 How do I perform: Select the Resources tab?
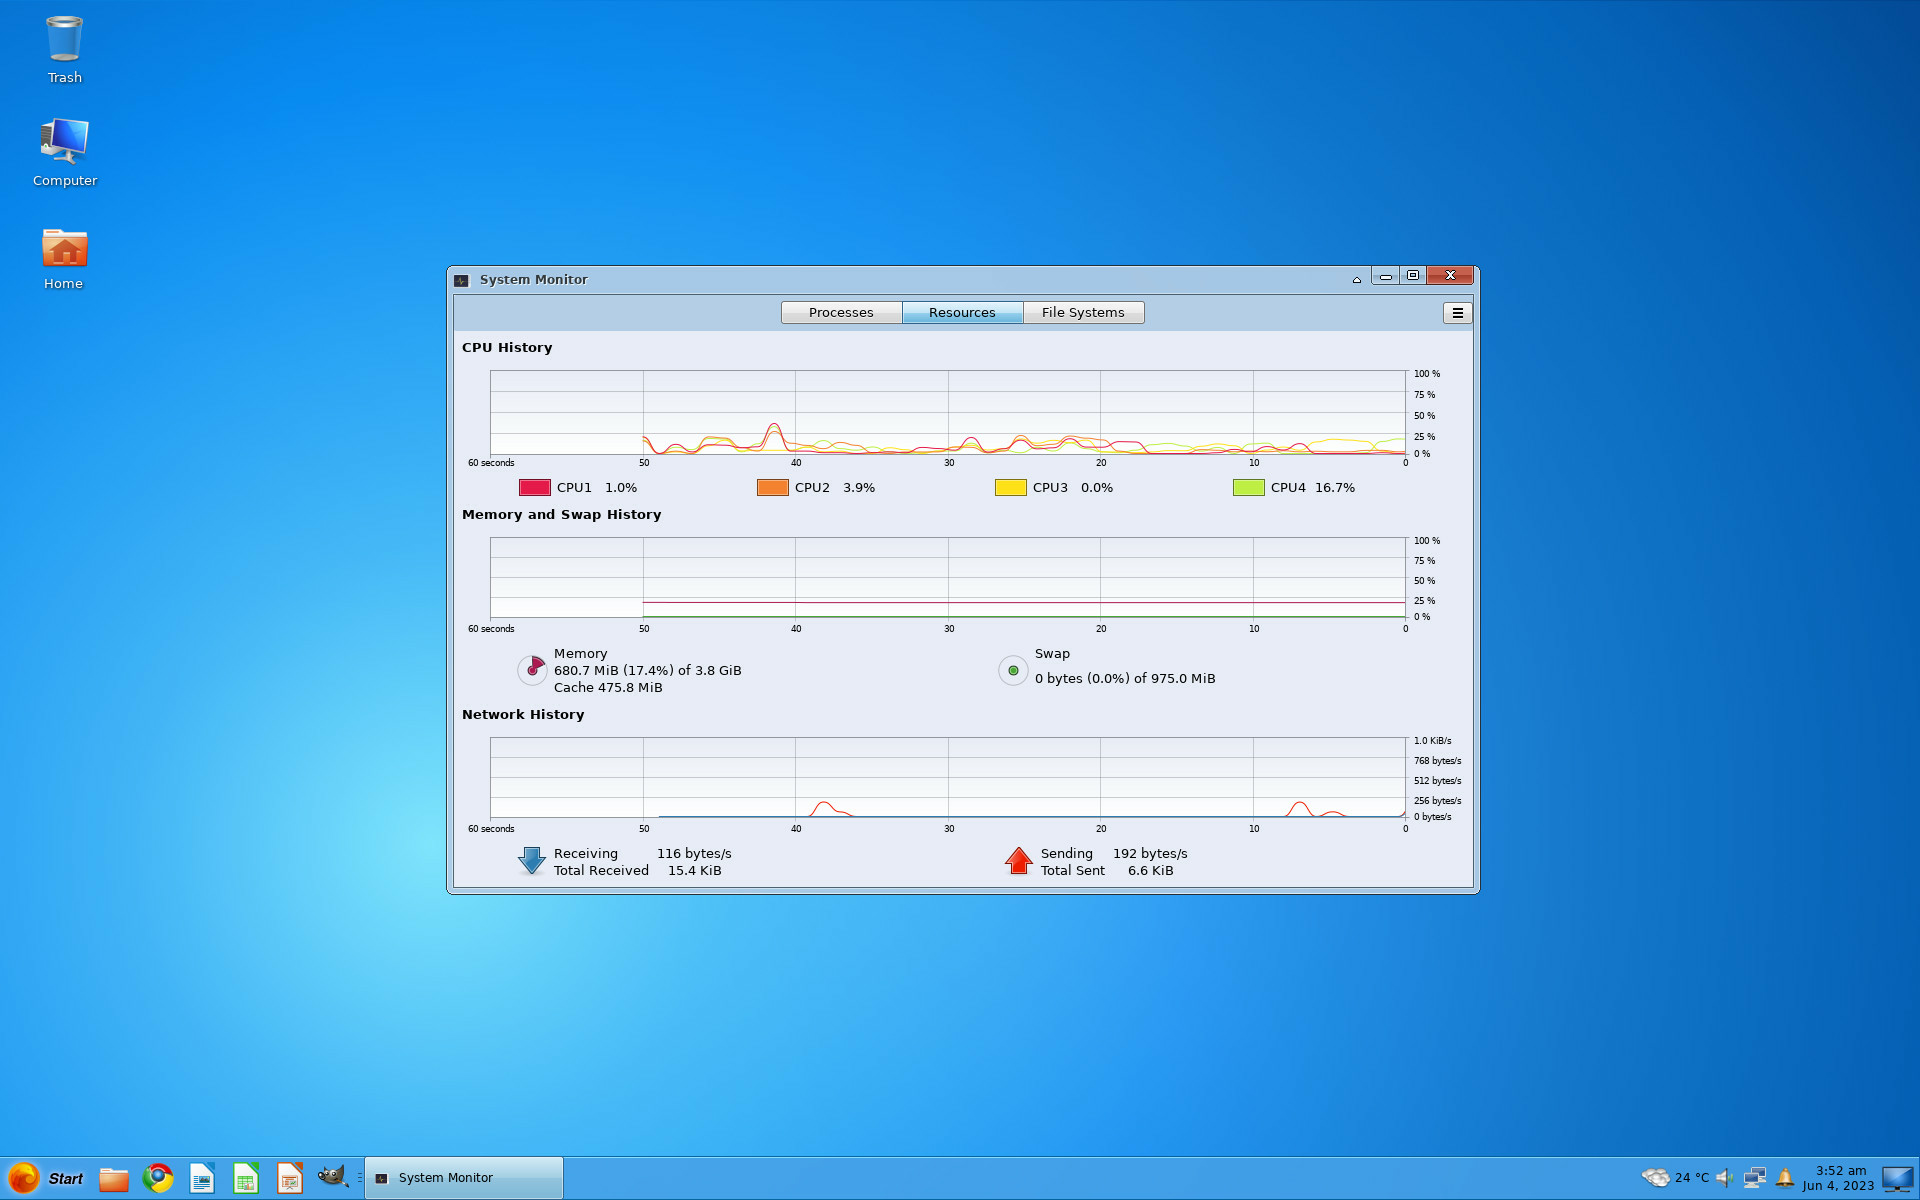point(962,313)
